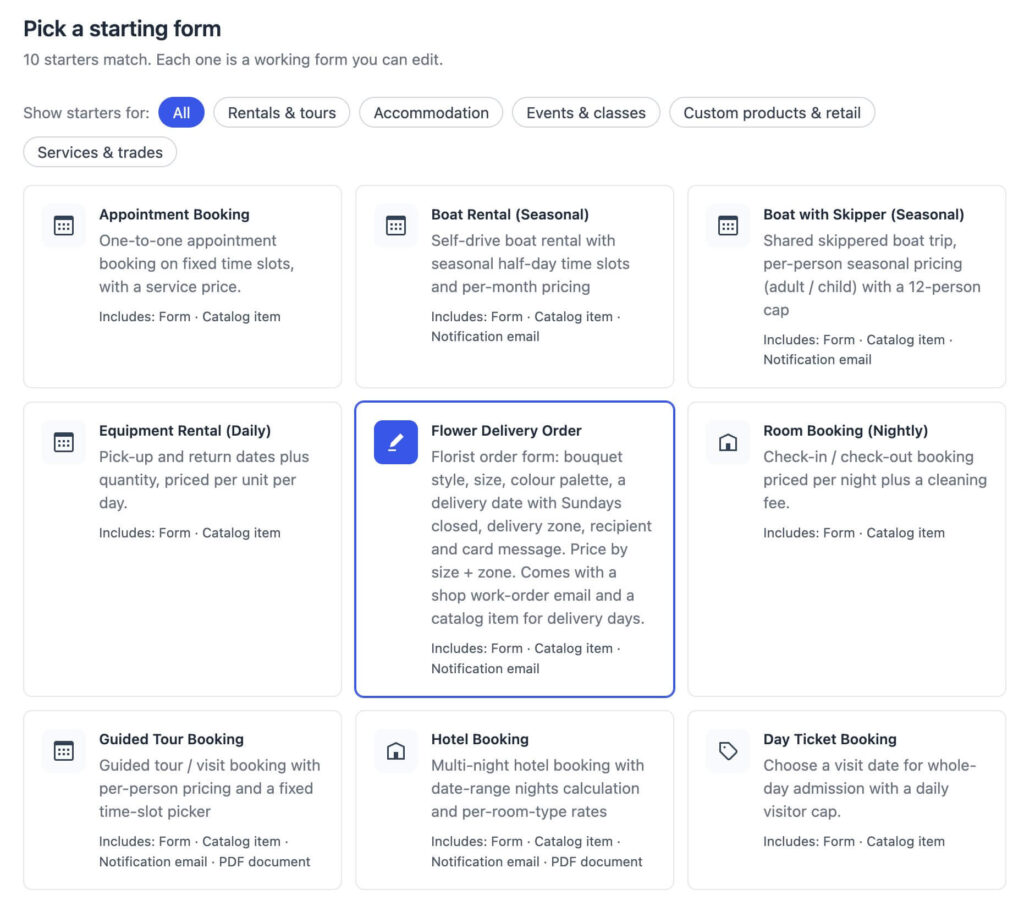Show Custom products & retail starters
The height and width of the screenshot is (901, 1024).
pos(772,112)
